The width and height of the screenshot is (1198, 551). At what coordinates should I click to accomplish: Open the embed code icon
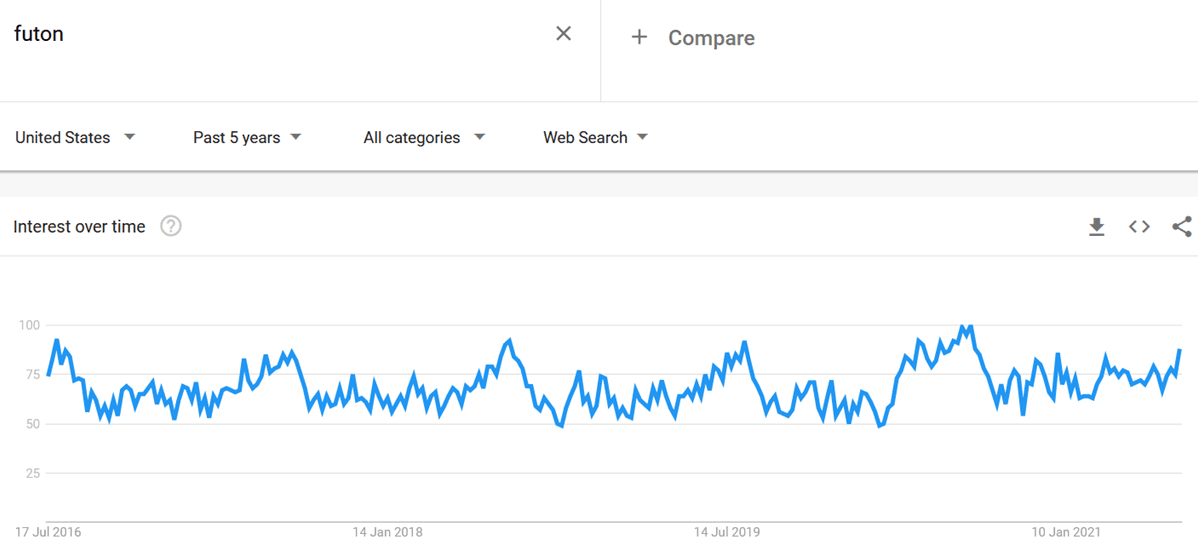tap(1139, 227)
